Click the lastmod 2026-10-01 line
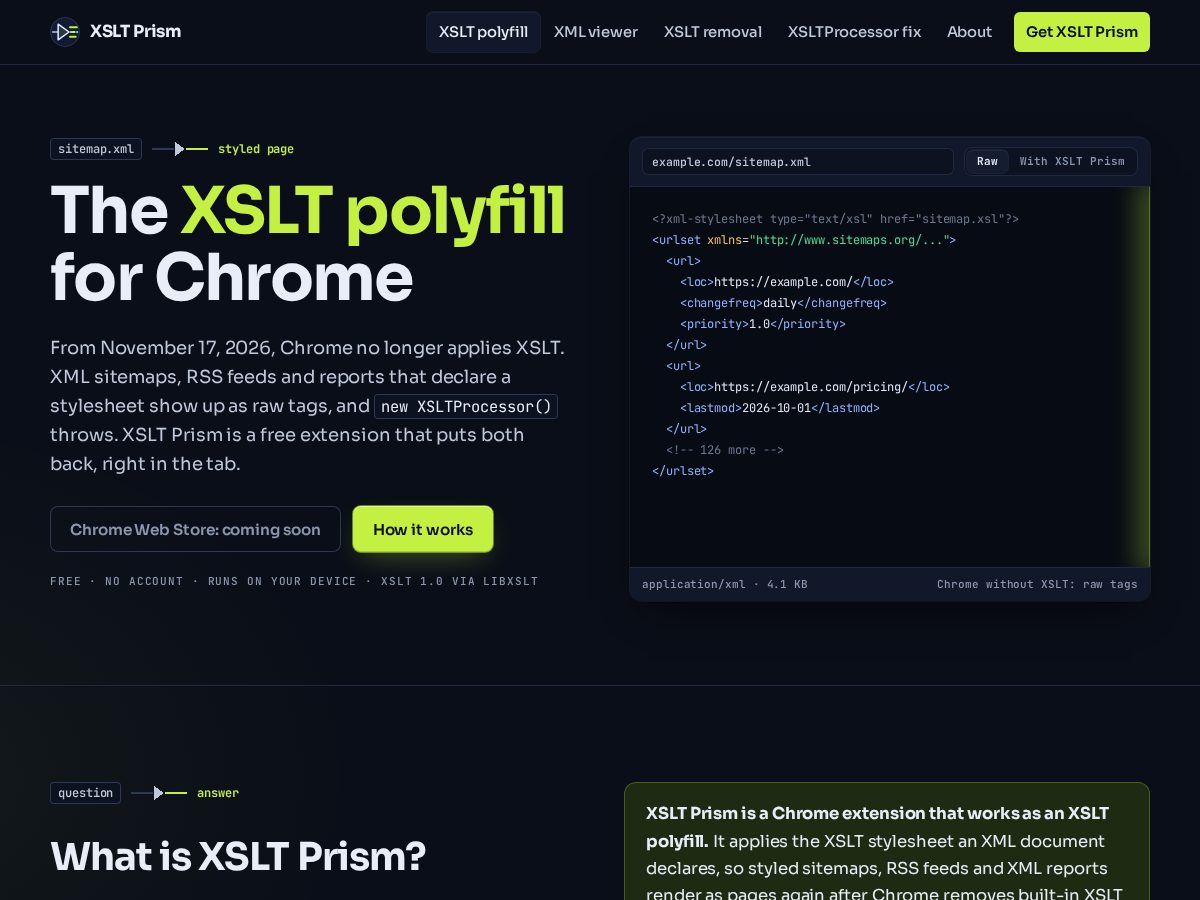 780,408
